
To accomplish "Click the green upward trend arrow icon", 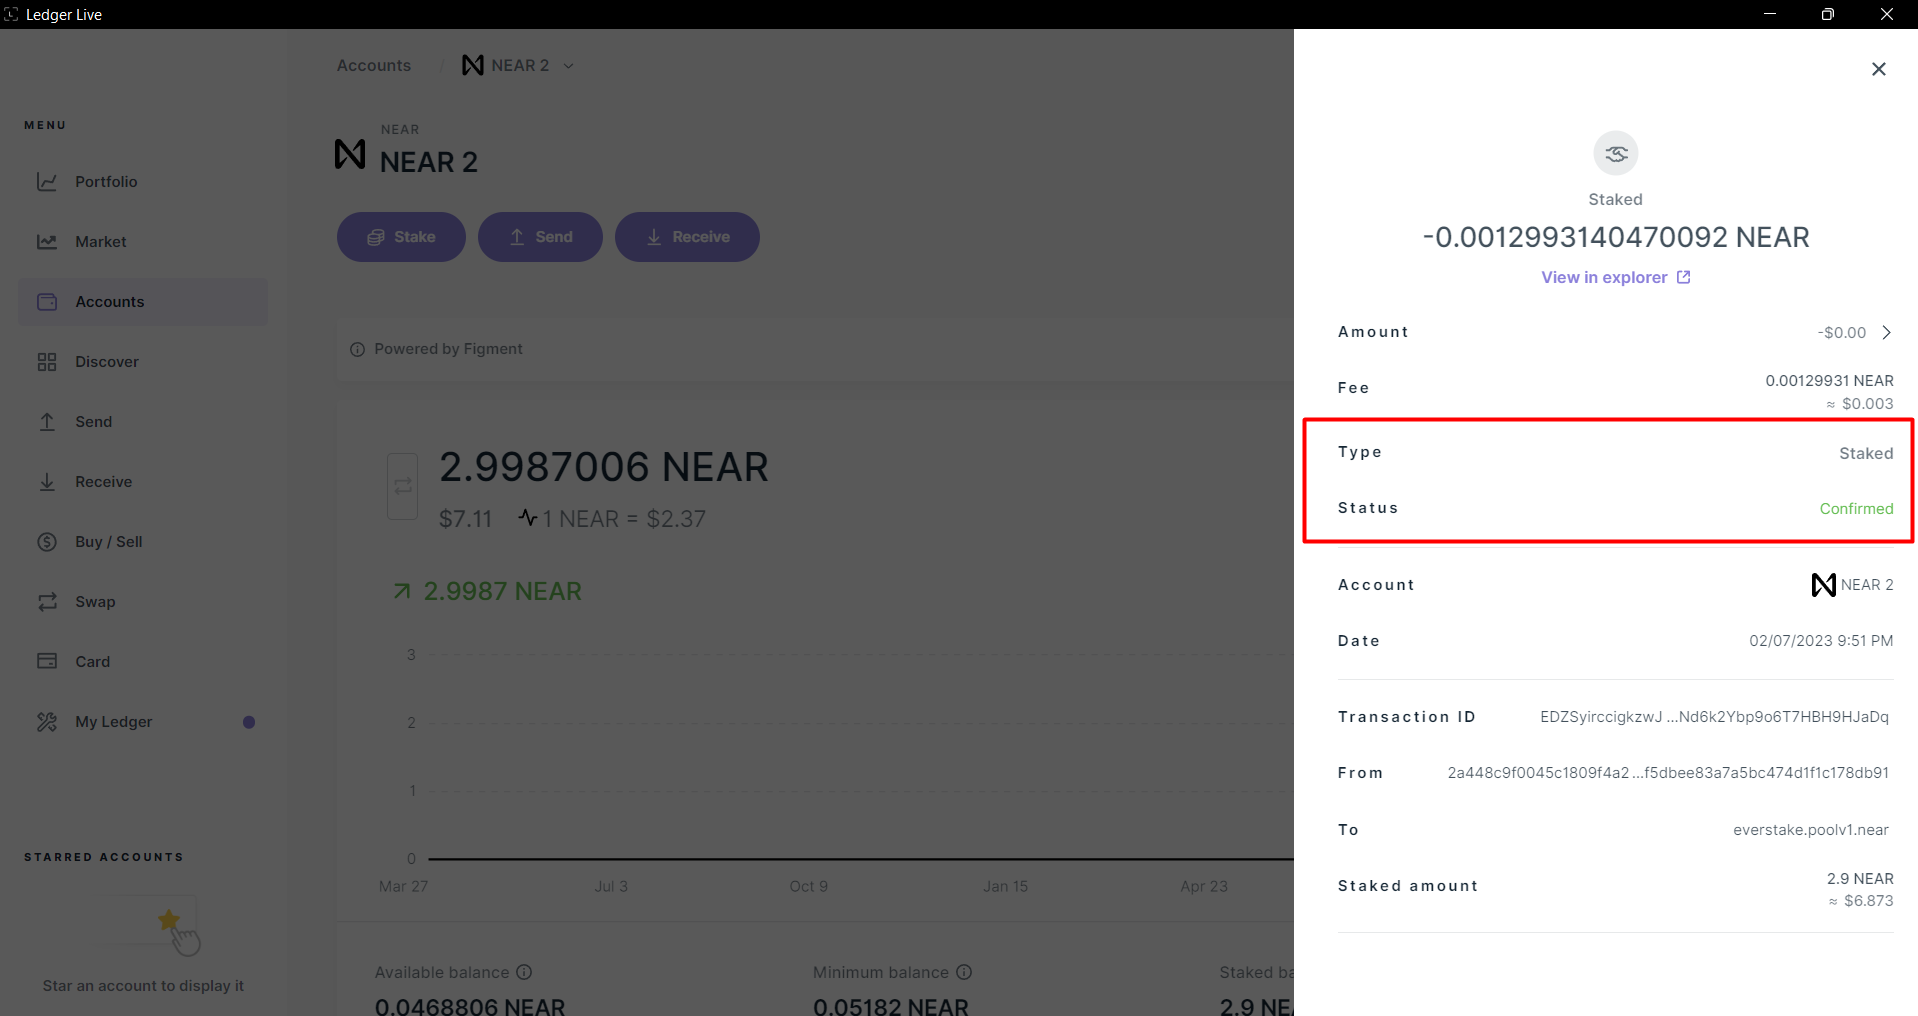I will coord(402,591).
